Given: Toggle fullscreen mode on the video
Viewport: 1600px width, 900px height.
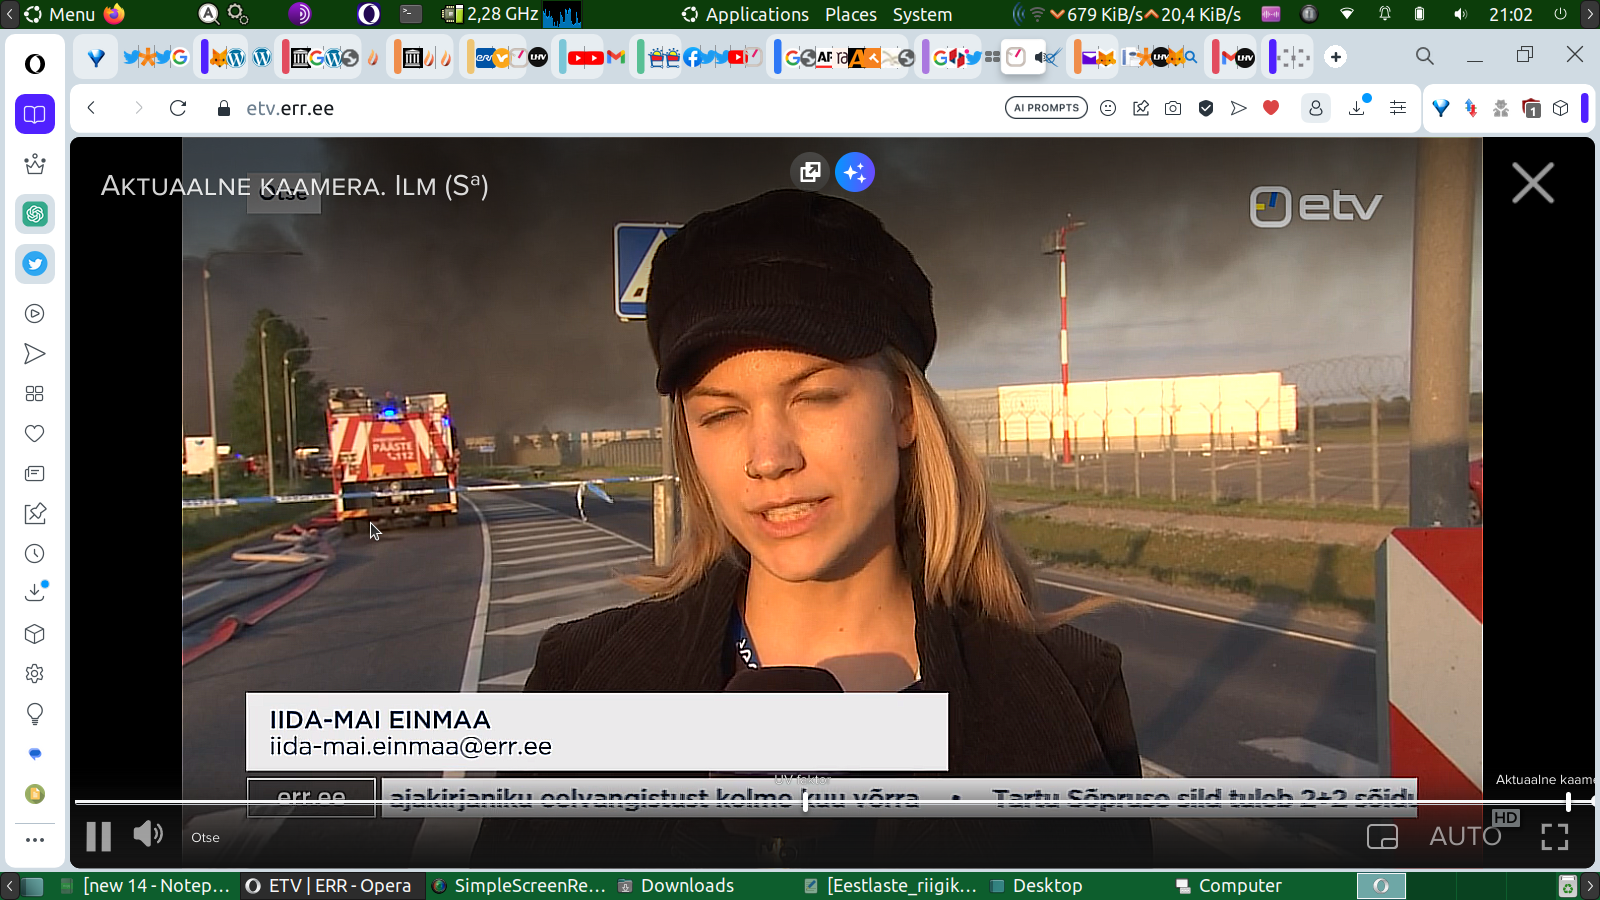Looking at the screenshot, I should (x=1554, y=837).
